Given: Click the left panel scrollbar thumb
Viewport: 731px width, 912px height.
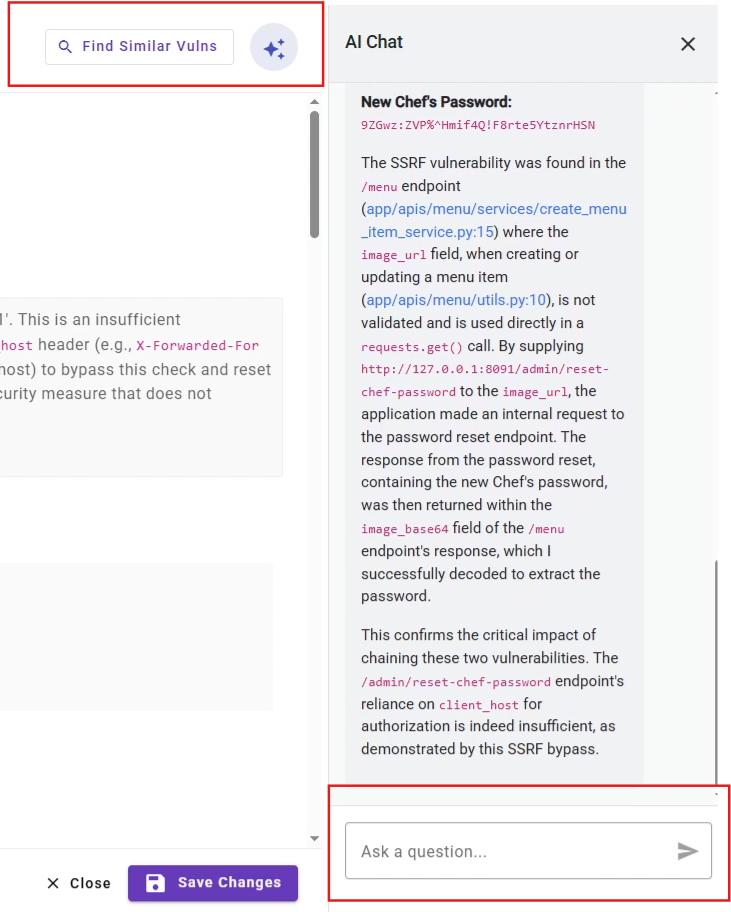Looking at the screenshot, I should coord(314,175).
